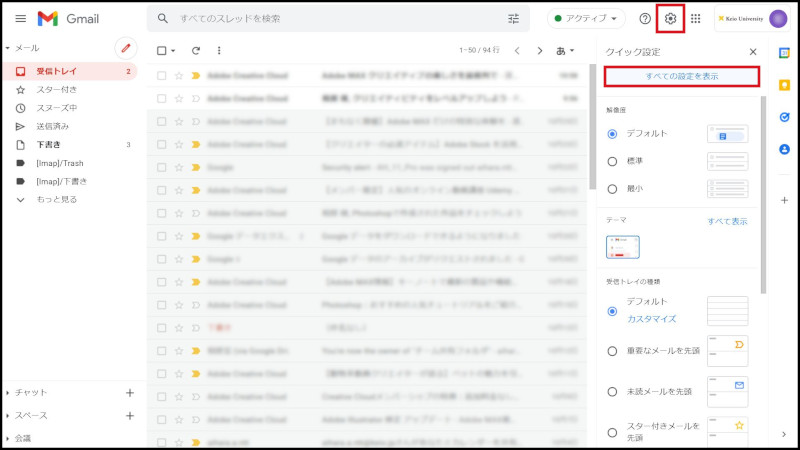Open the select-all checkbox dropdown arrow
The width and height of the screenshot is (800, 450).
point(173,51)
